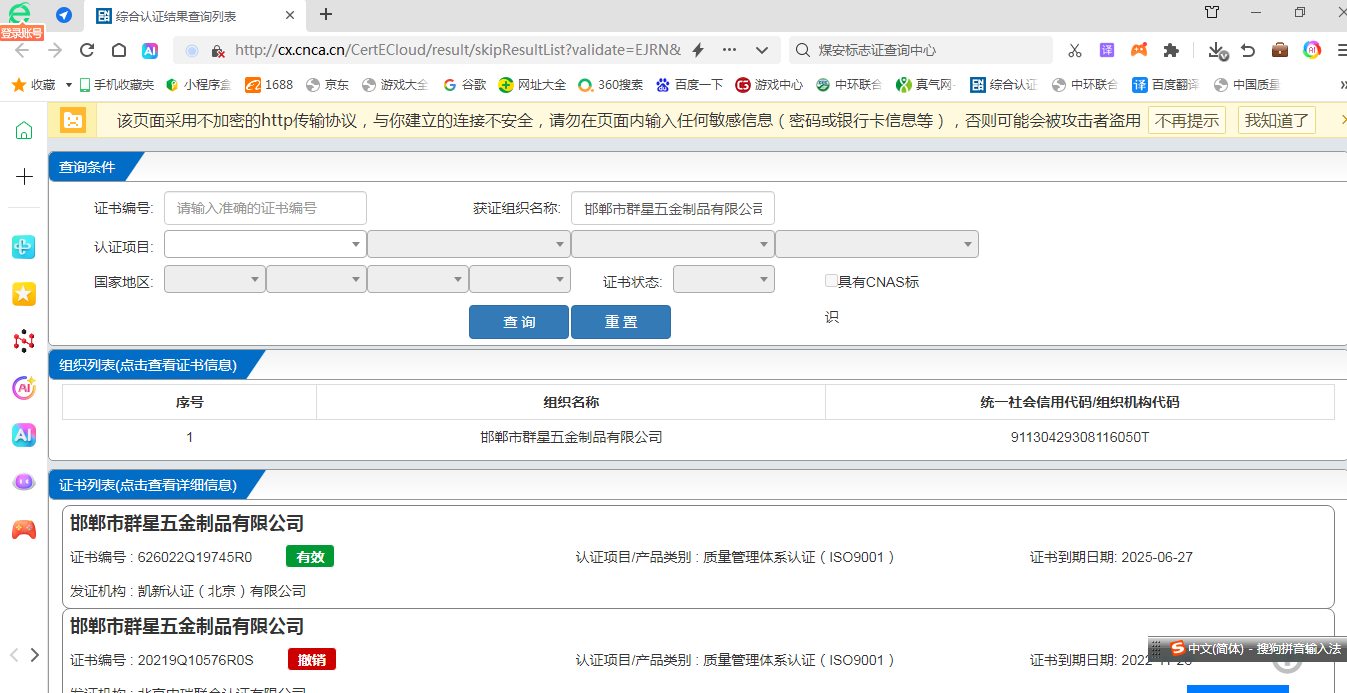The width and height of the screenshot is (1347, 693).
Task: Click the sidebar right chevron at the bottom
Action: click(35, 655)
